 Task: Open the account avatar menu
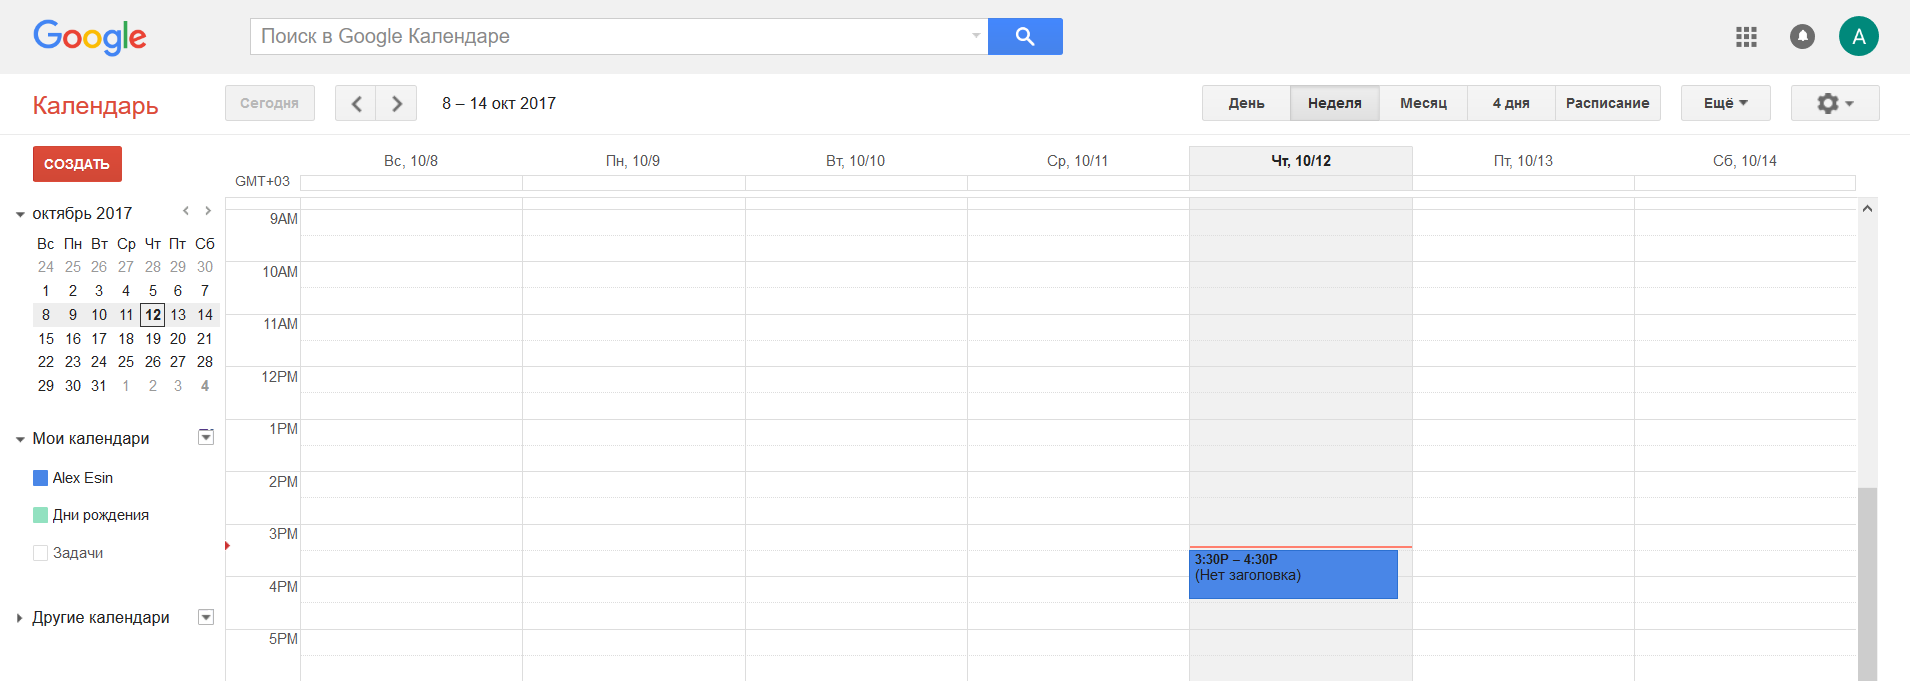coord(1858,37)
